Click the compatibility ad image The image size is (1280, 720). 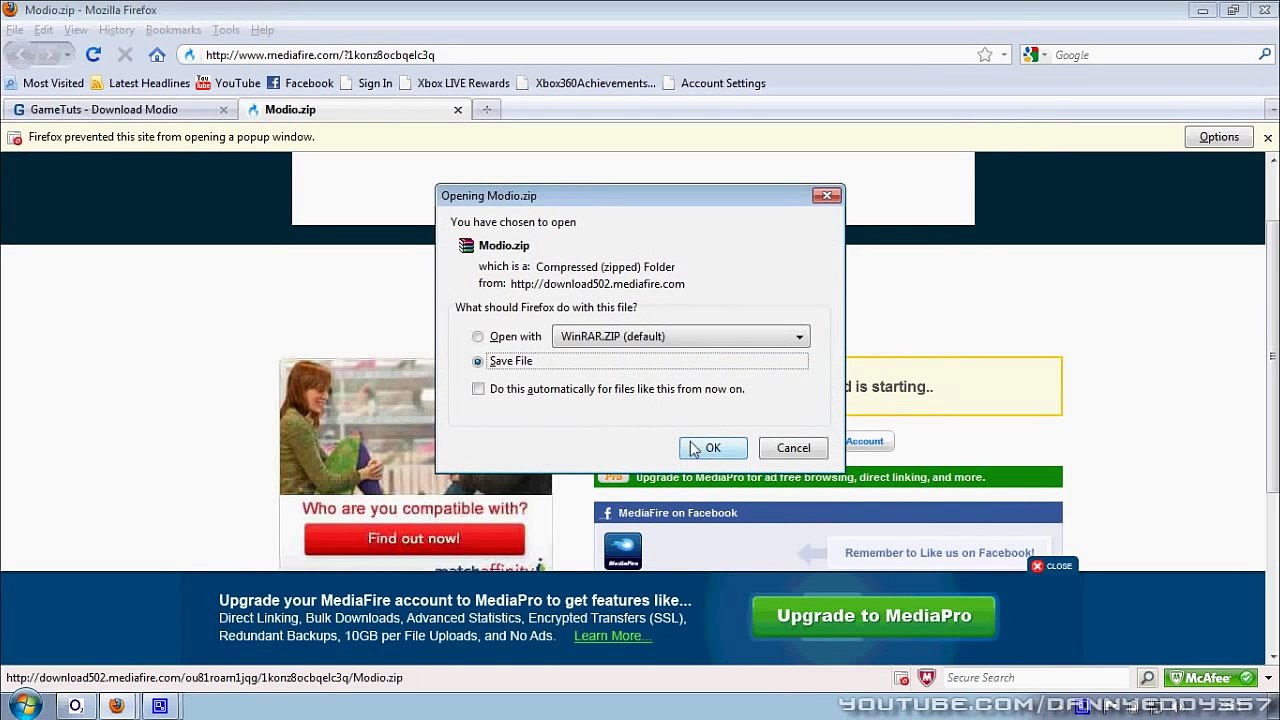pyautogui.click(x=415, y=427)
